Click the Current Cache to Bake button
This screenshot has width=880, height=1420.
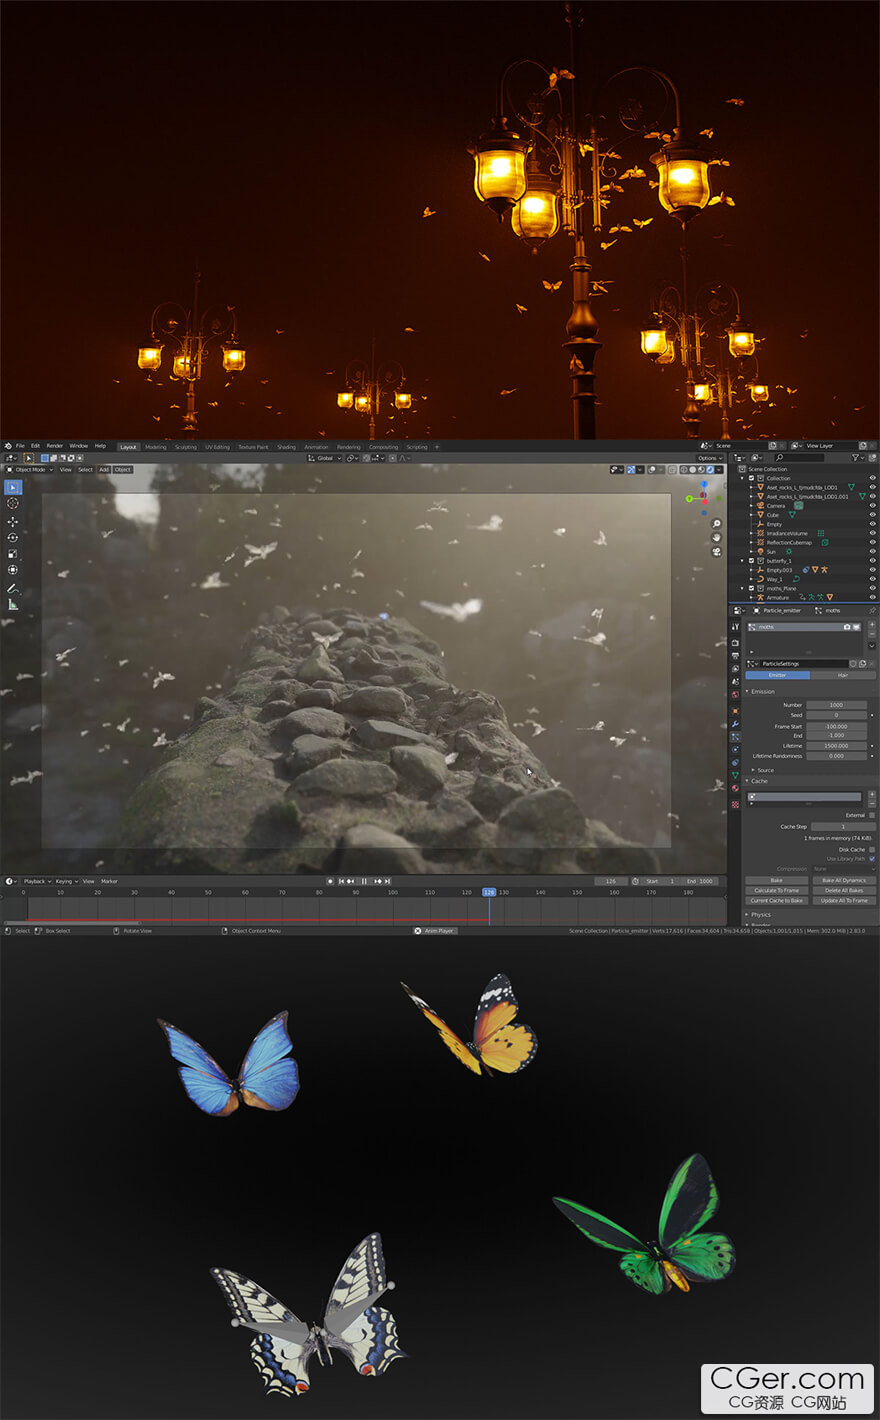pyautogui.click(x=777, y=900)
